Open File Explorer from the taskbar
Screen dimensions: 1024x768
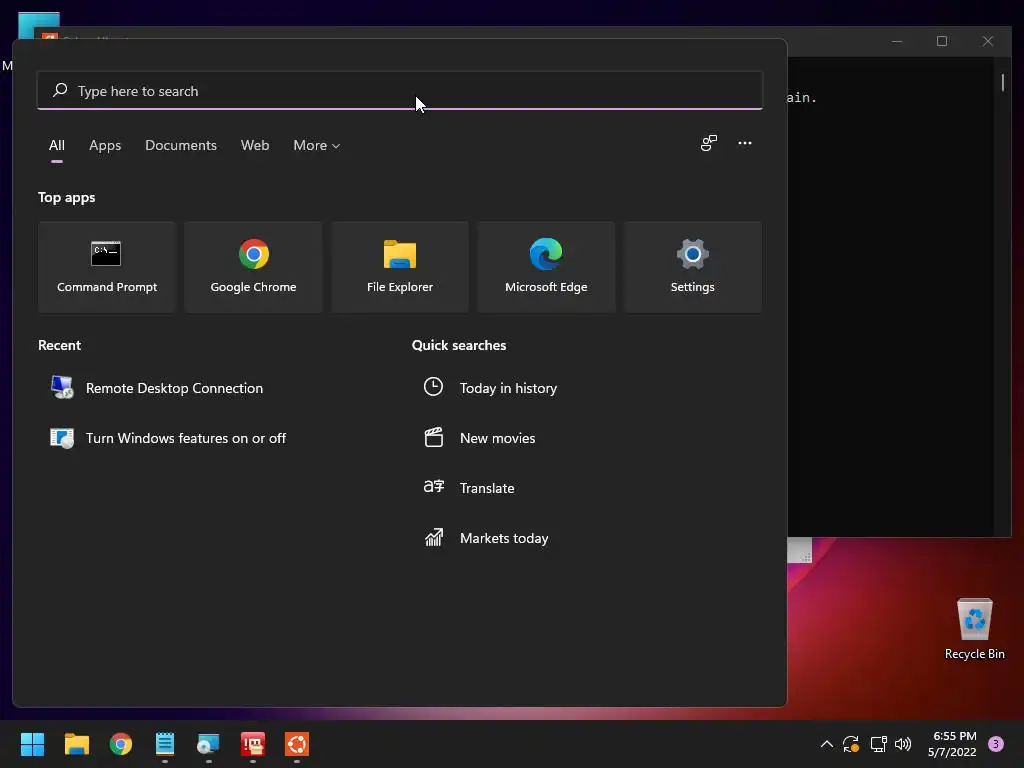(76, 744)
